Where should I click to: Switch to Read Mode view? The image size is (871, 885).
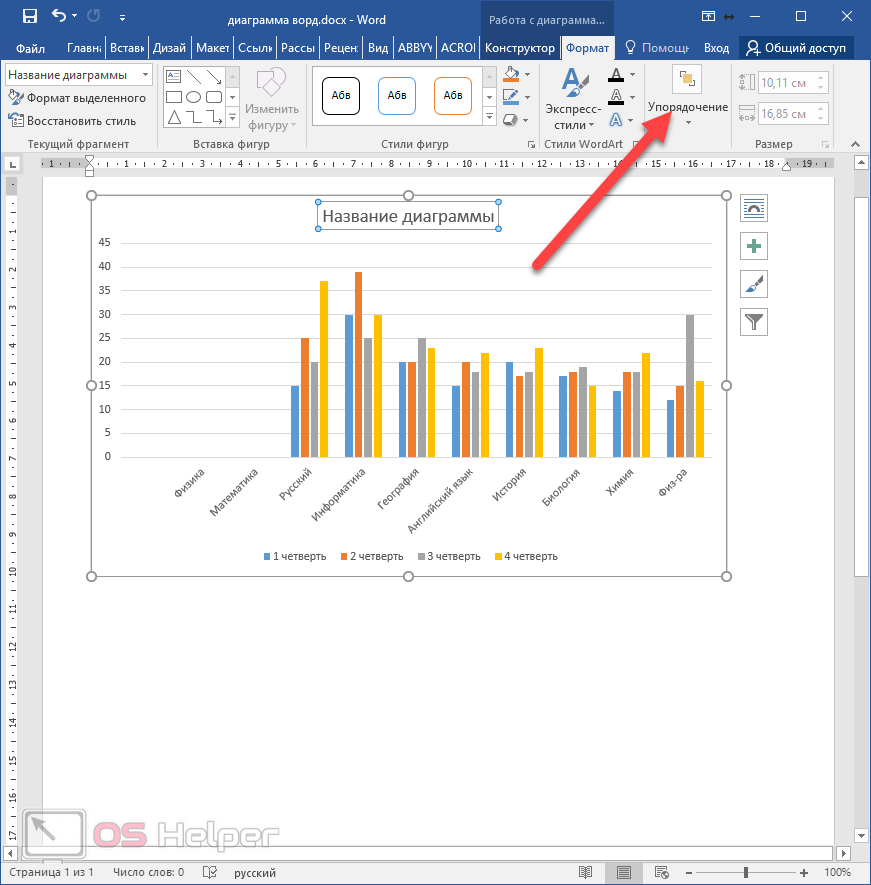pyautogui.click(x=583, y=872)
